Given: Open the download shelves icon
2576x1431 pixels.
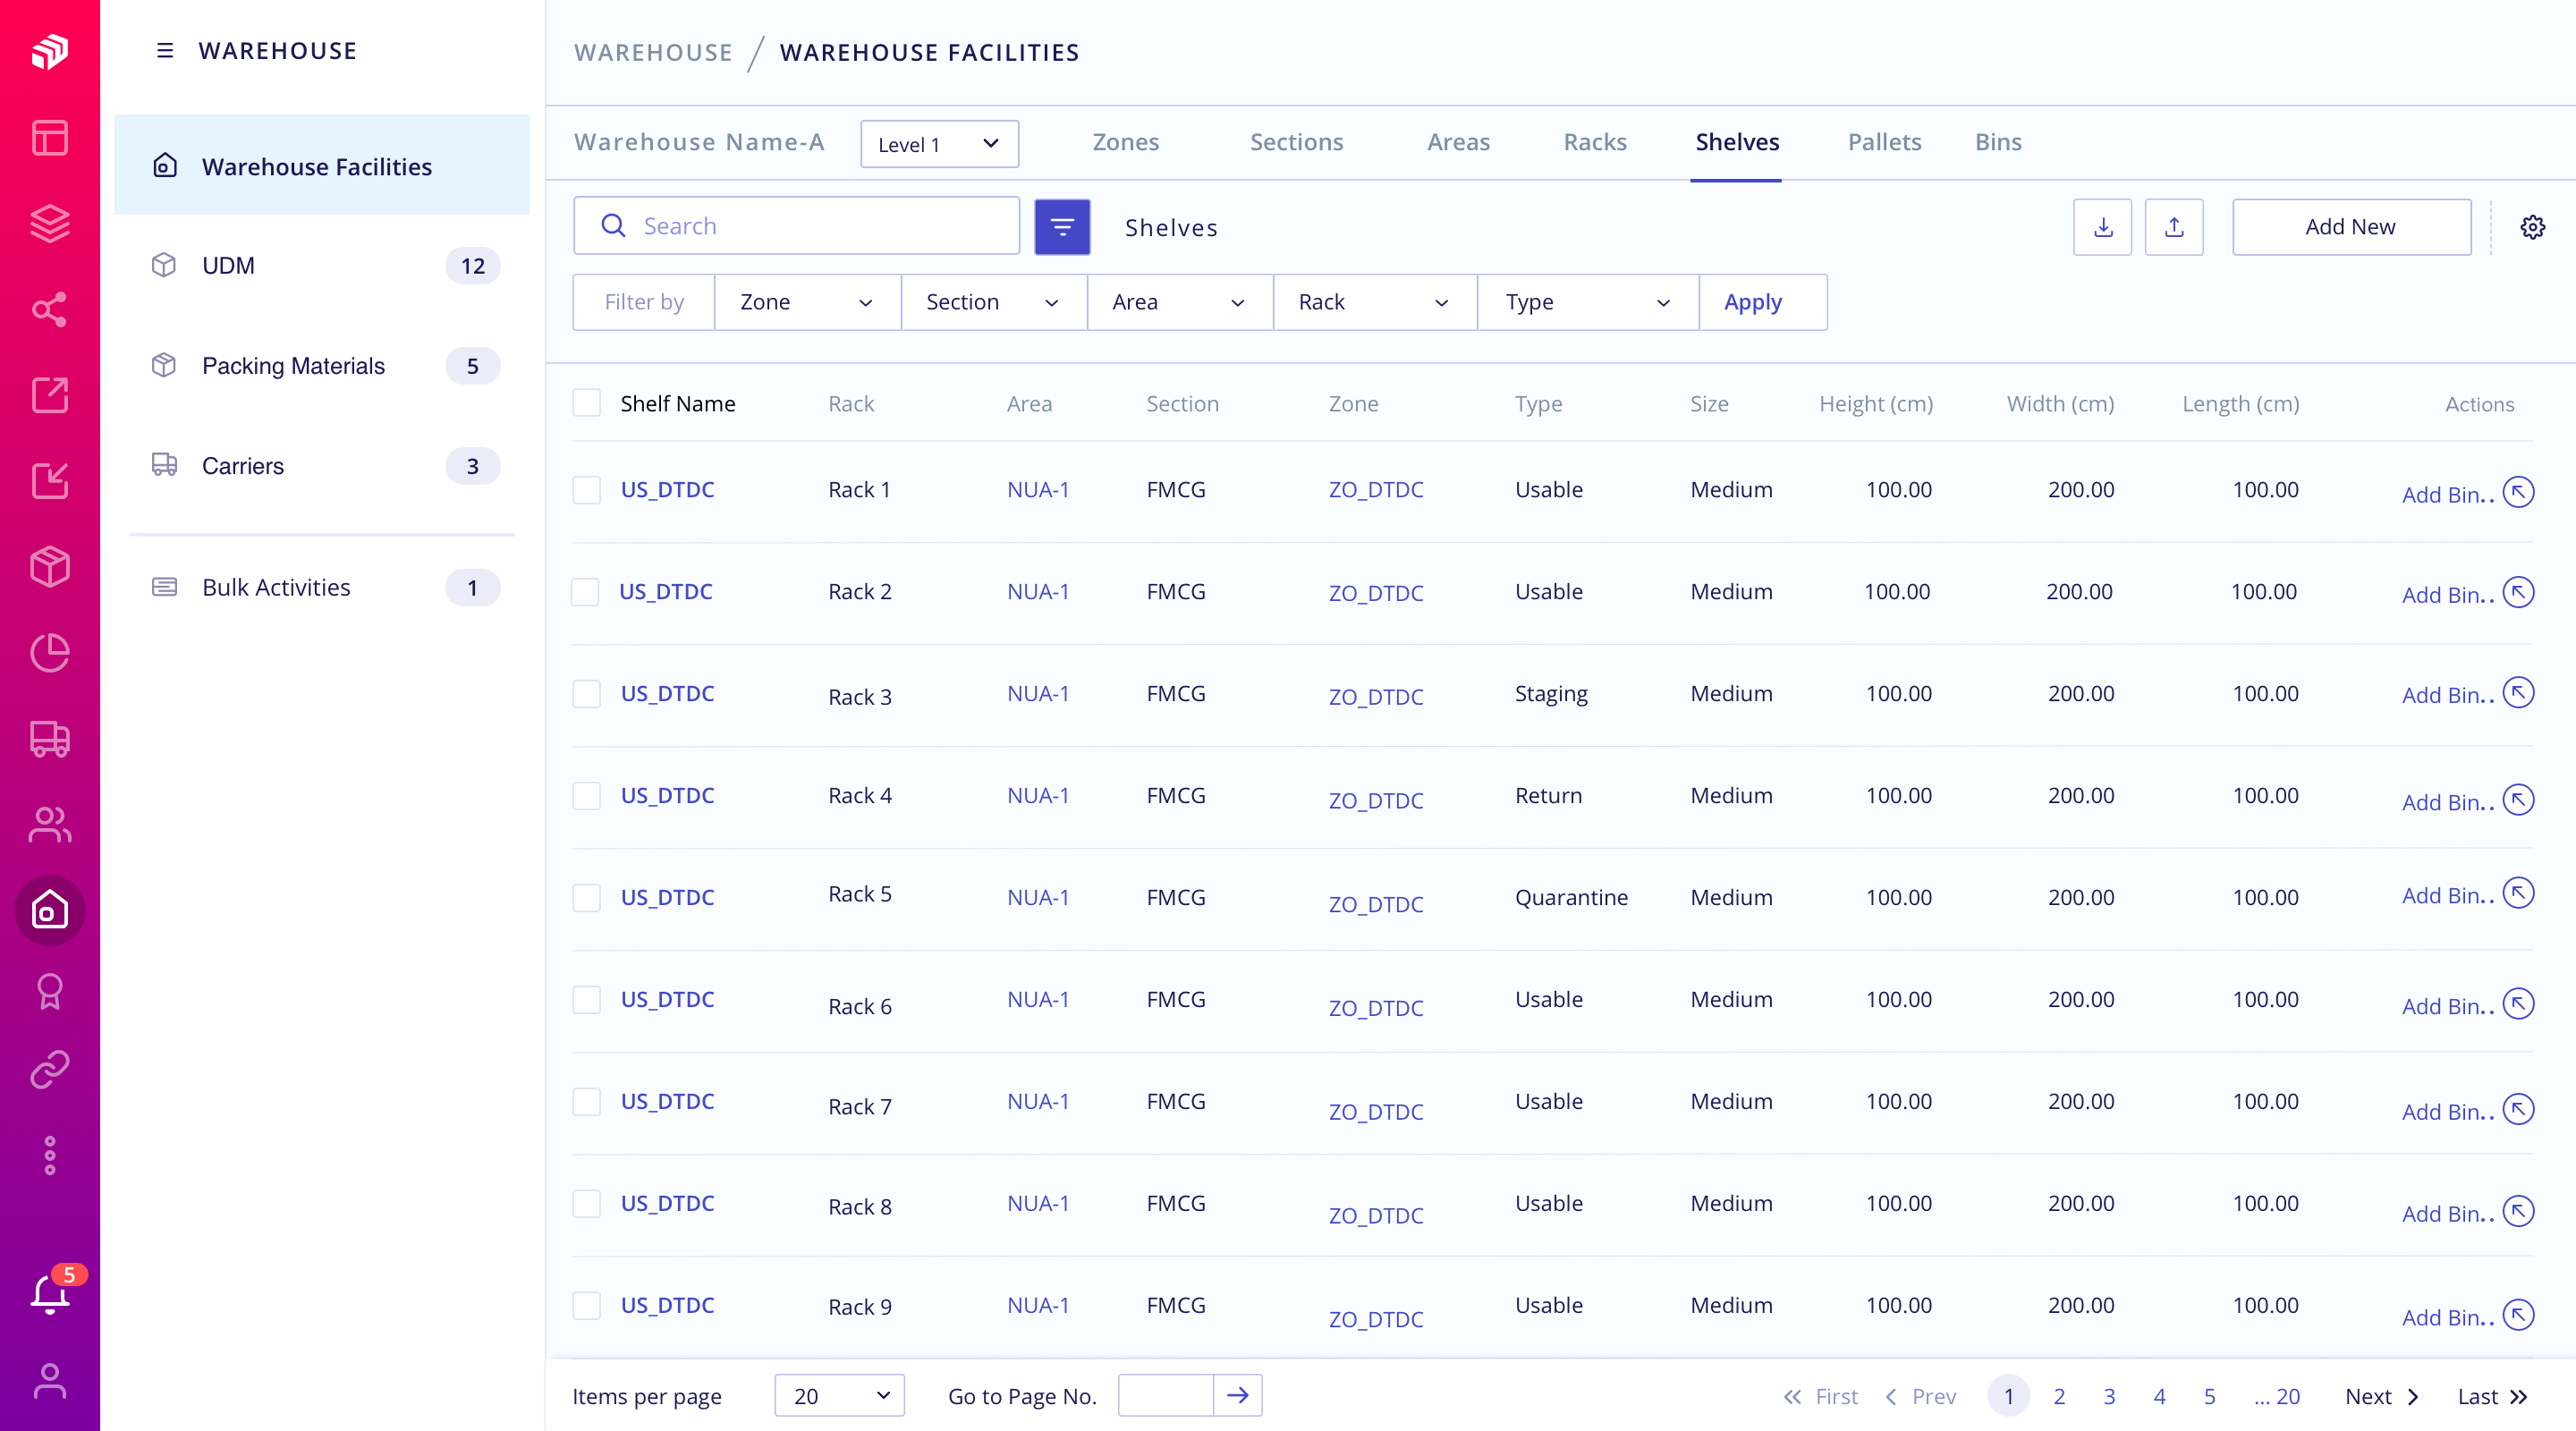Looking at the screenshot, I should [2103, 227].
